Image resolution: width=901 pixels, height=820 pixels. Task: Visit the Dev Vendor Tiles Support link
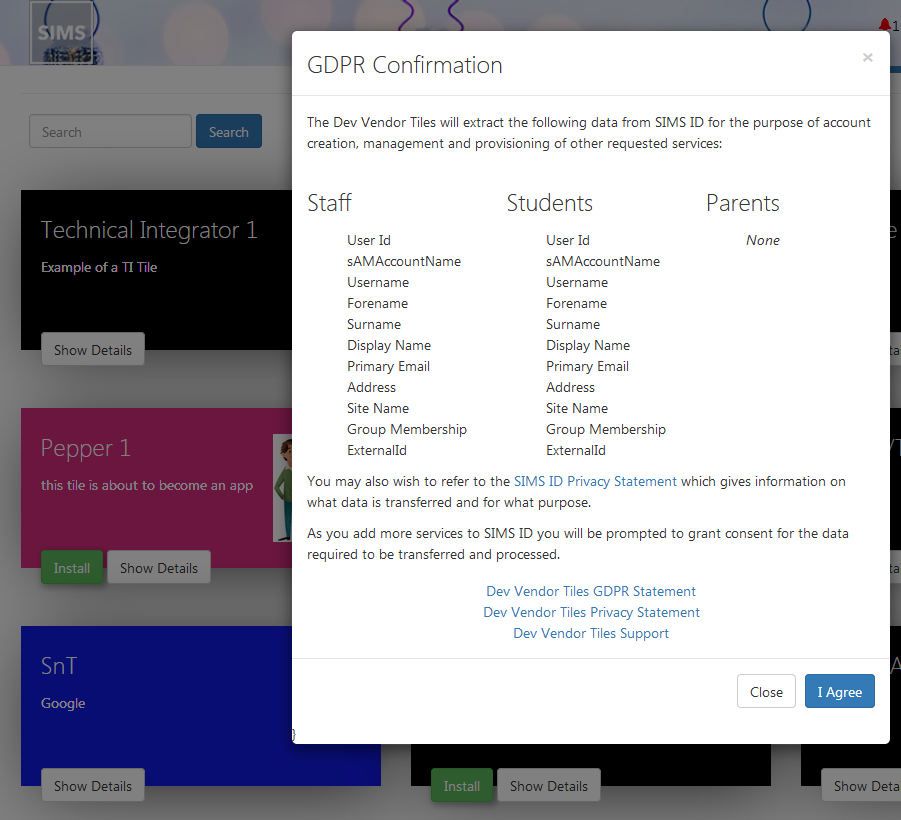[591, 633]
